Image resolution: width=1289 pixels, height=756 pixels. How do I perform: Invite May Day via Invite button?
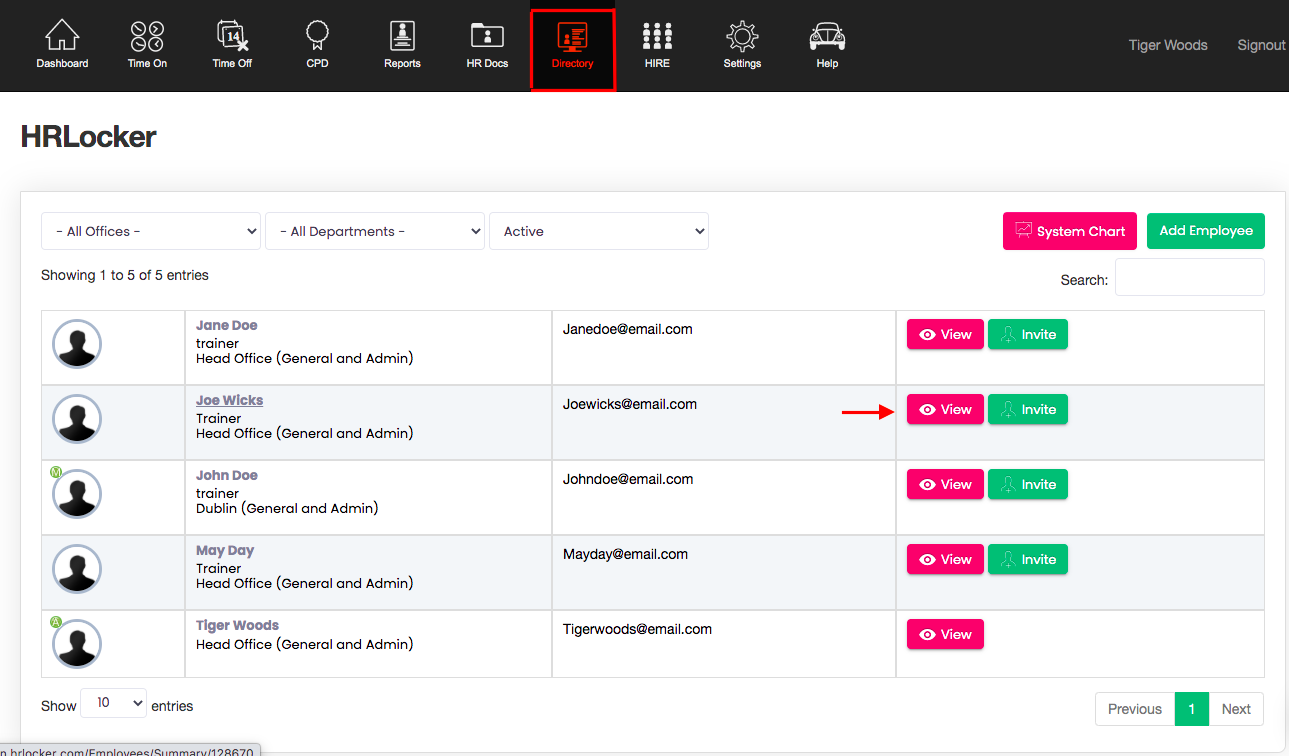pos(1027,559)
